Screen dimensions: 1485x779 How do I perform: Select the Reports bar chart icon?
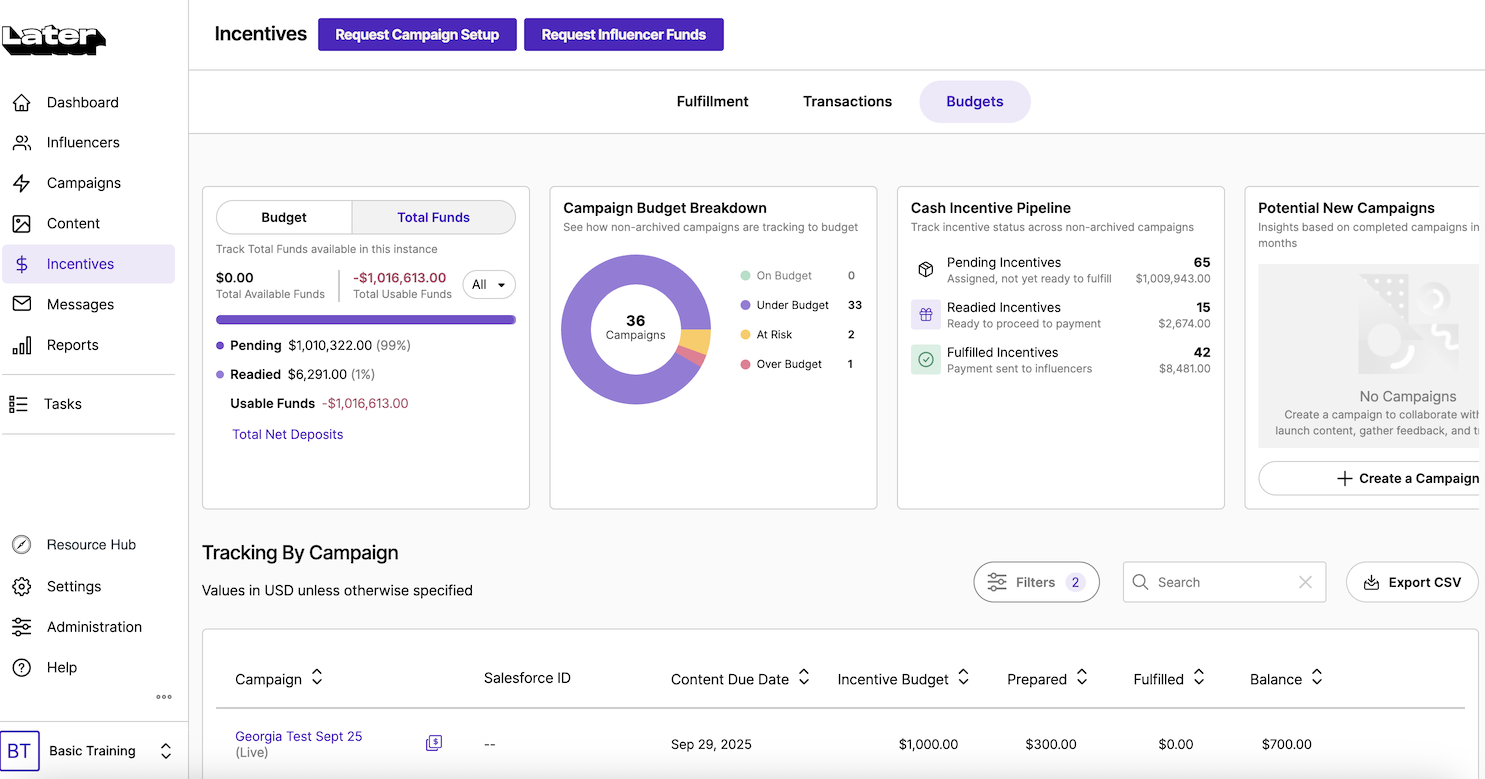tap(22, 344)
